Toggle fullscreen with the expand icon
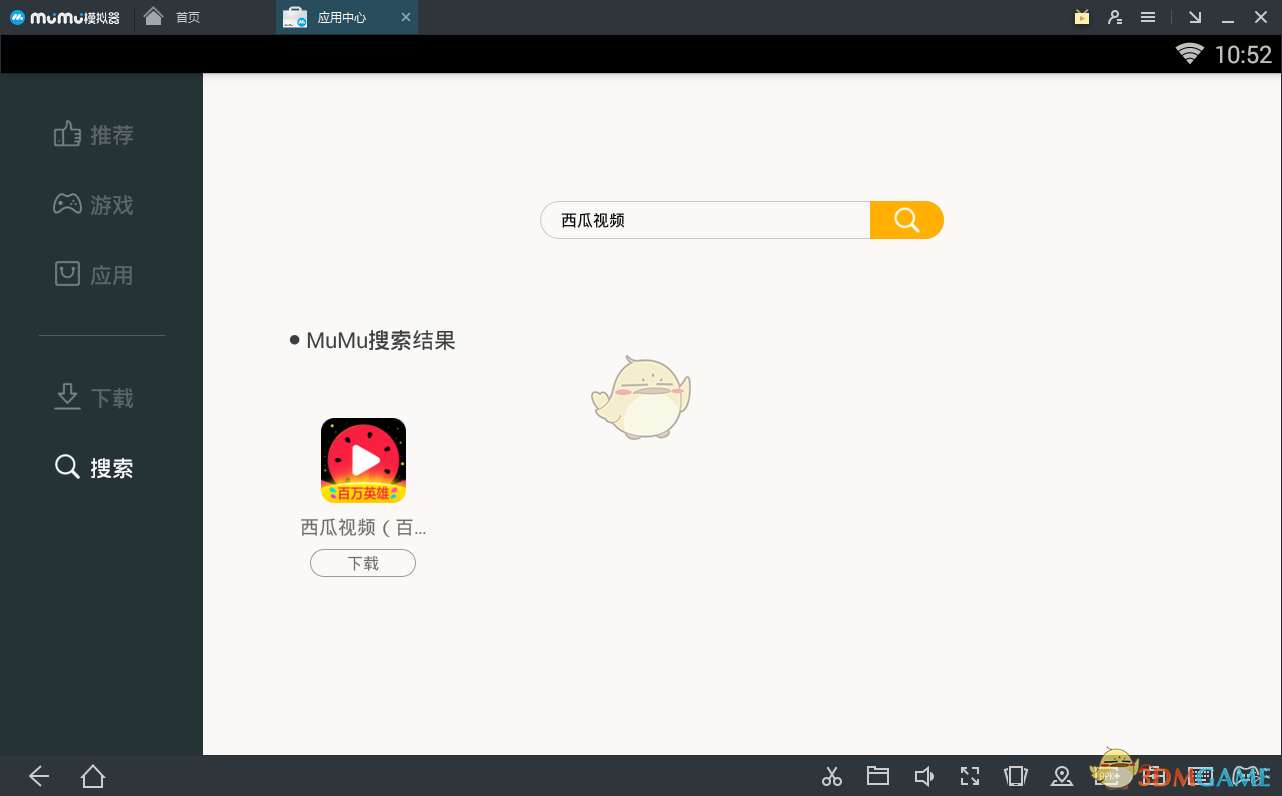Viewport: 1282px width, 796px height. point(970,776)
